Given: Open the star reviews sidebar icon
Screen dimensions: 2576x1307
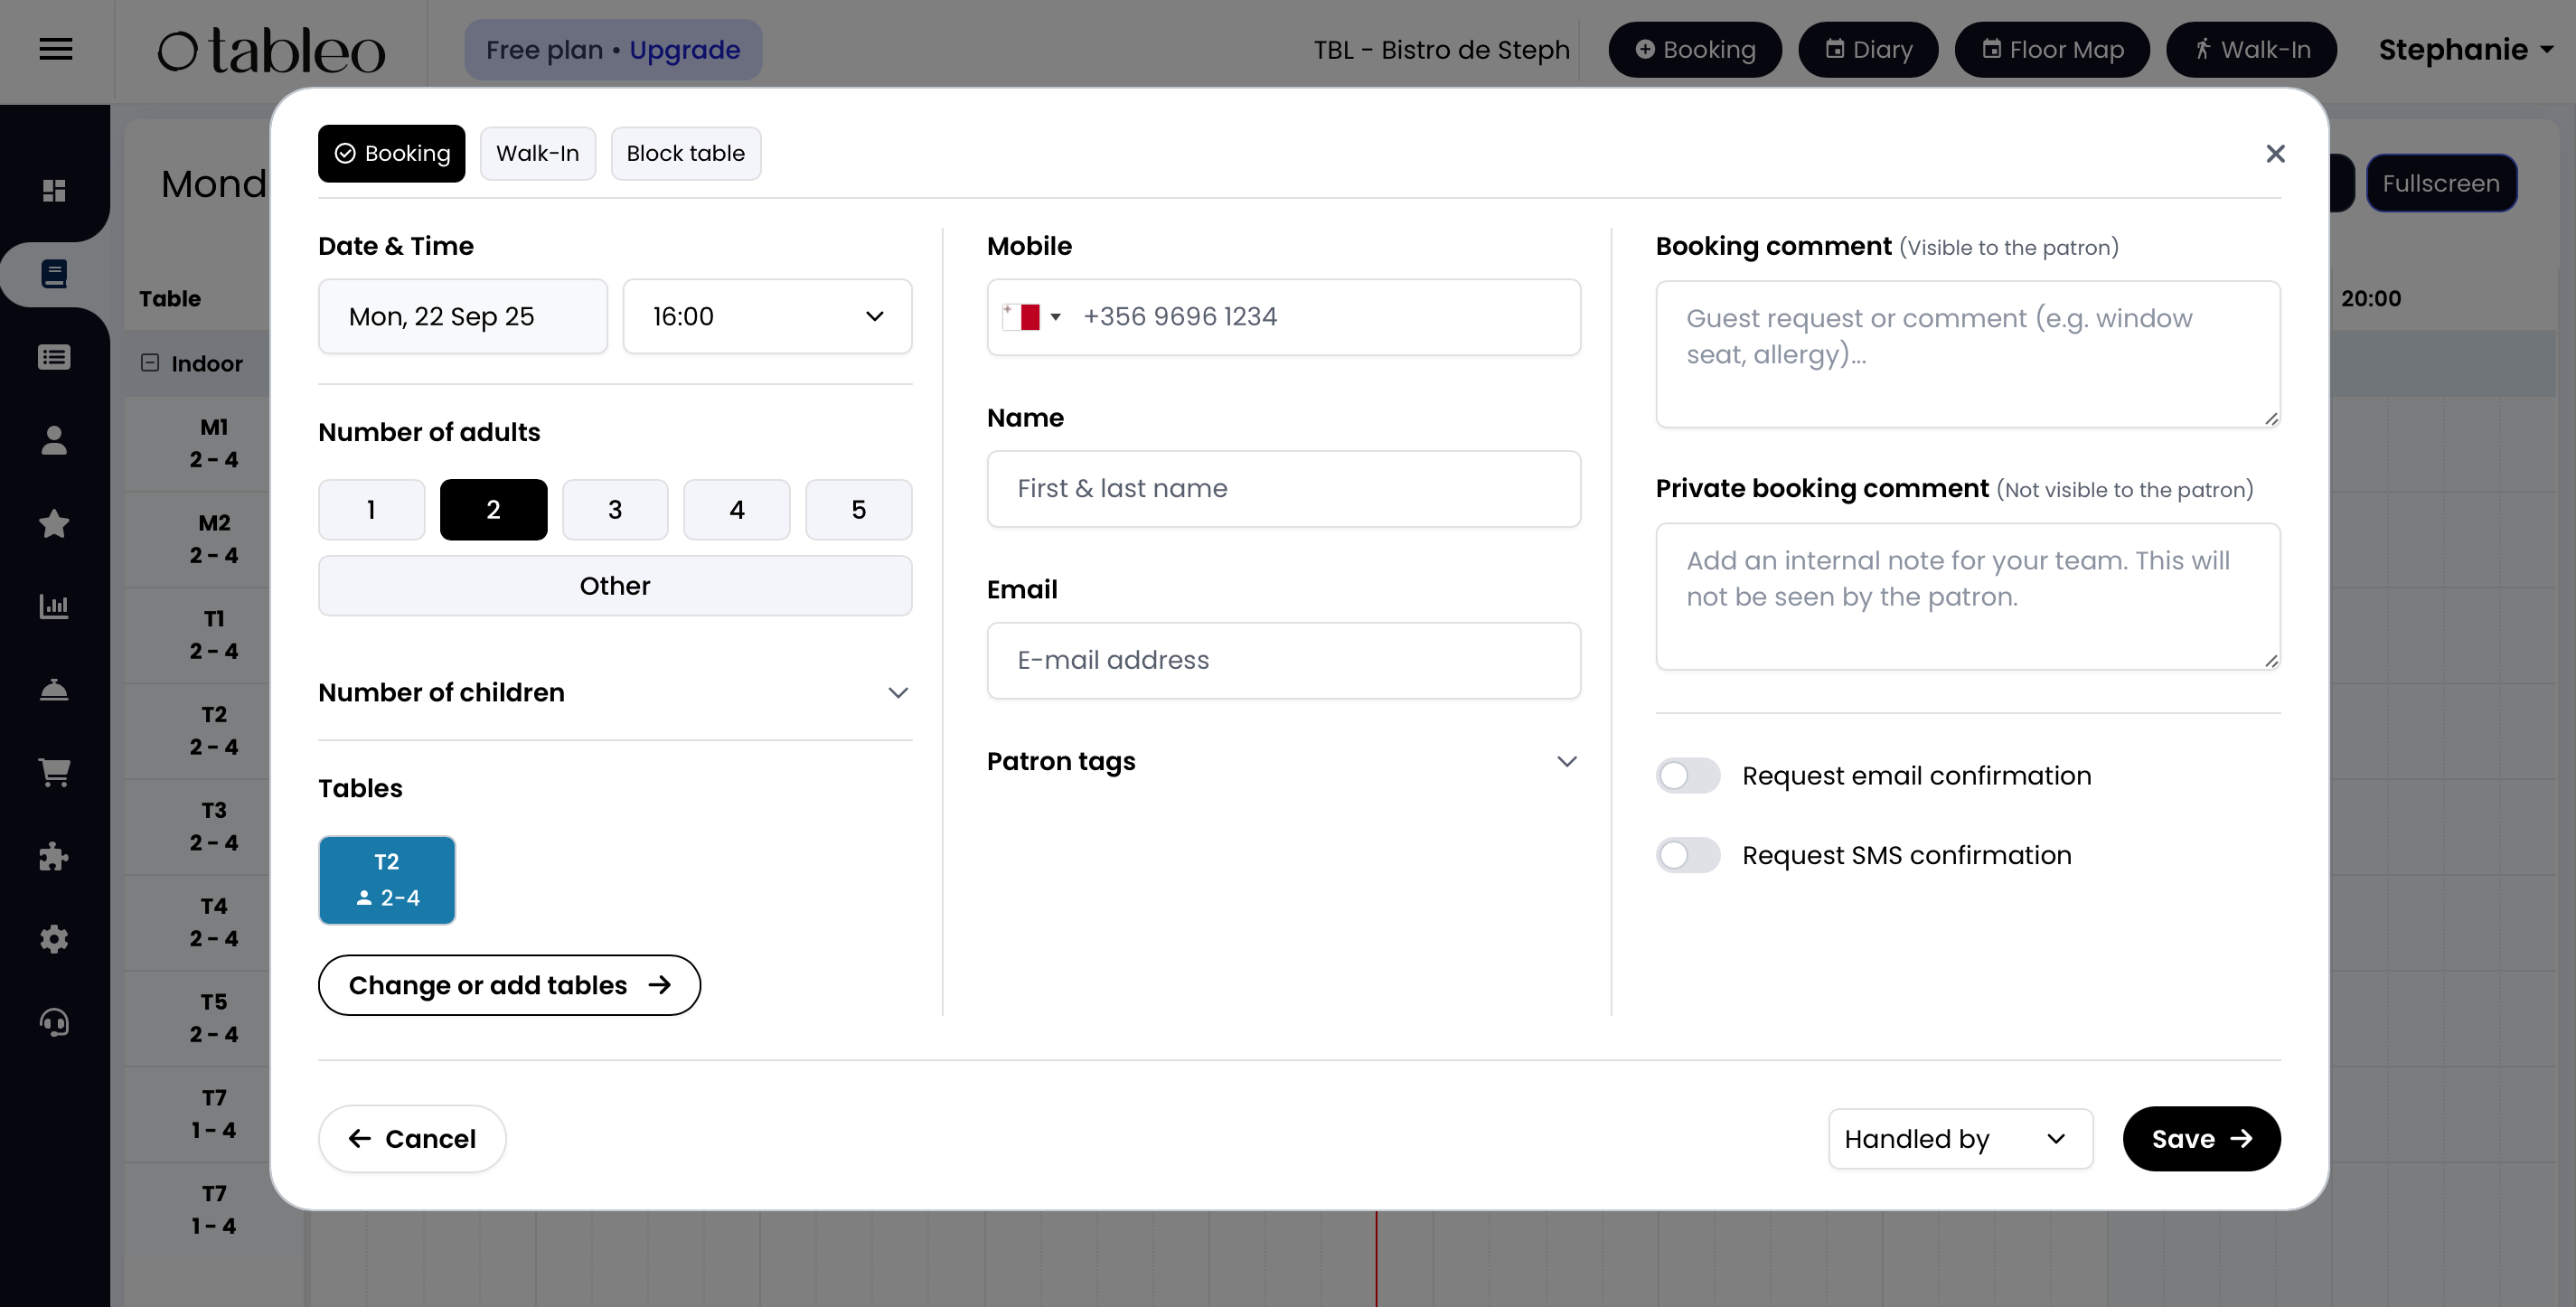Looking at the screenshot, I should (54, 523).
